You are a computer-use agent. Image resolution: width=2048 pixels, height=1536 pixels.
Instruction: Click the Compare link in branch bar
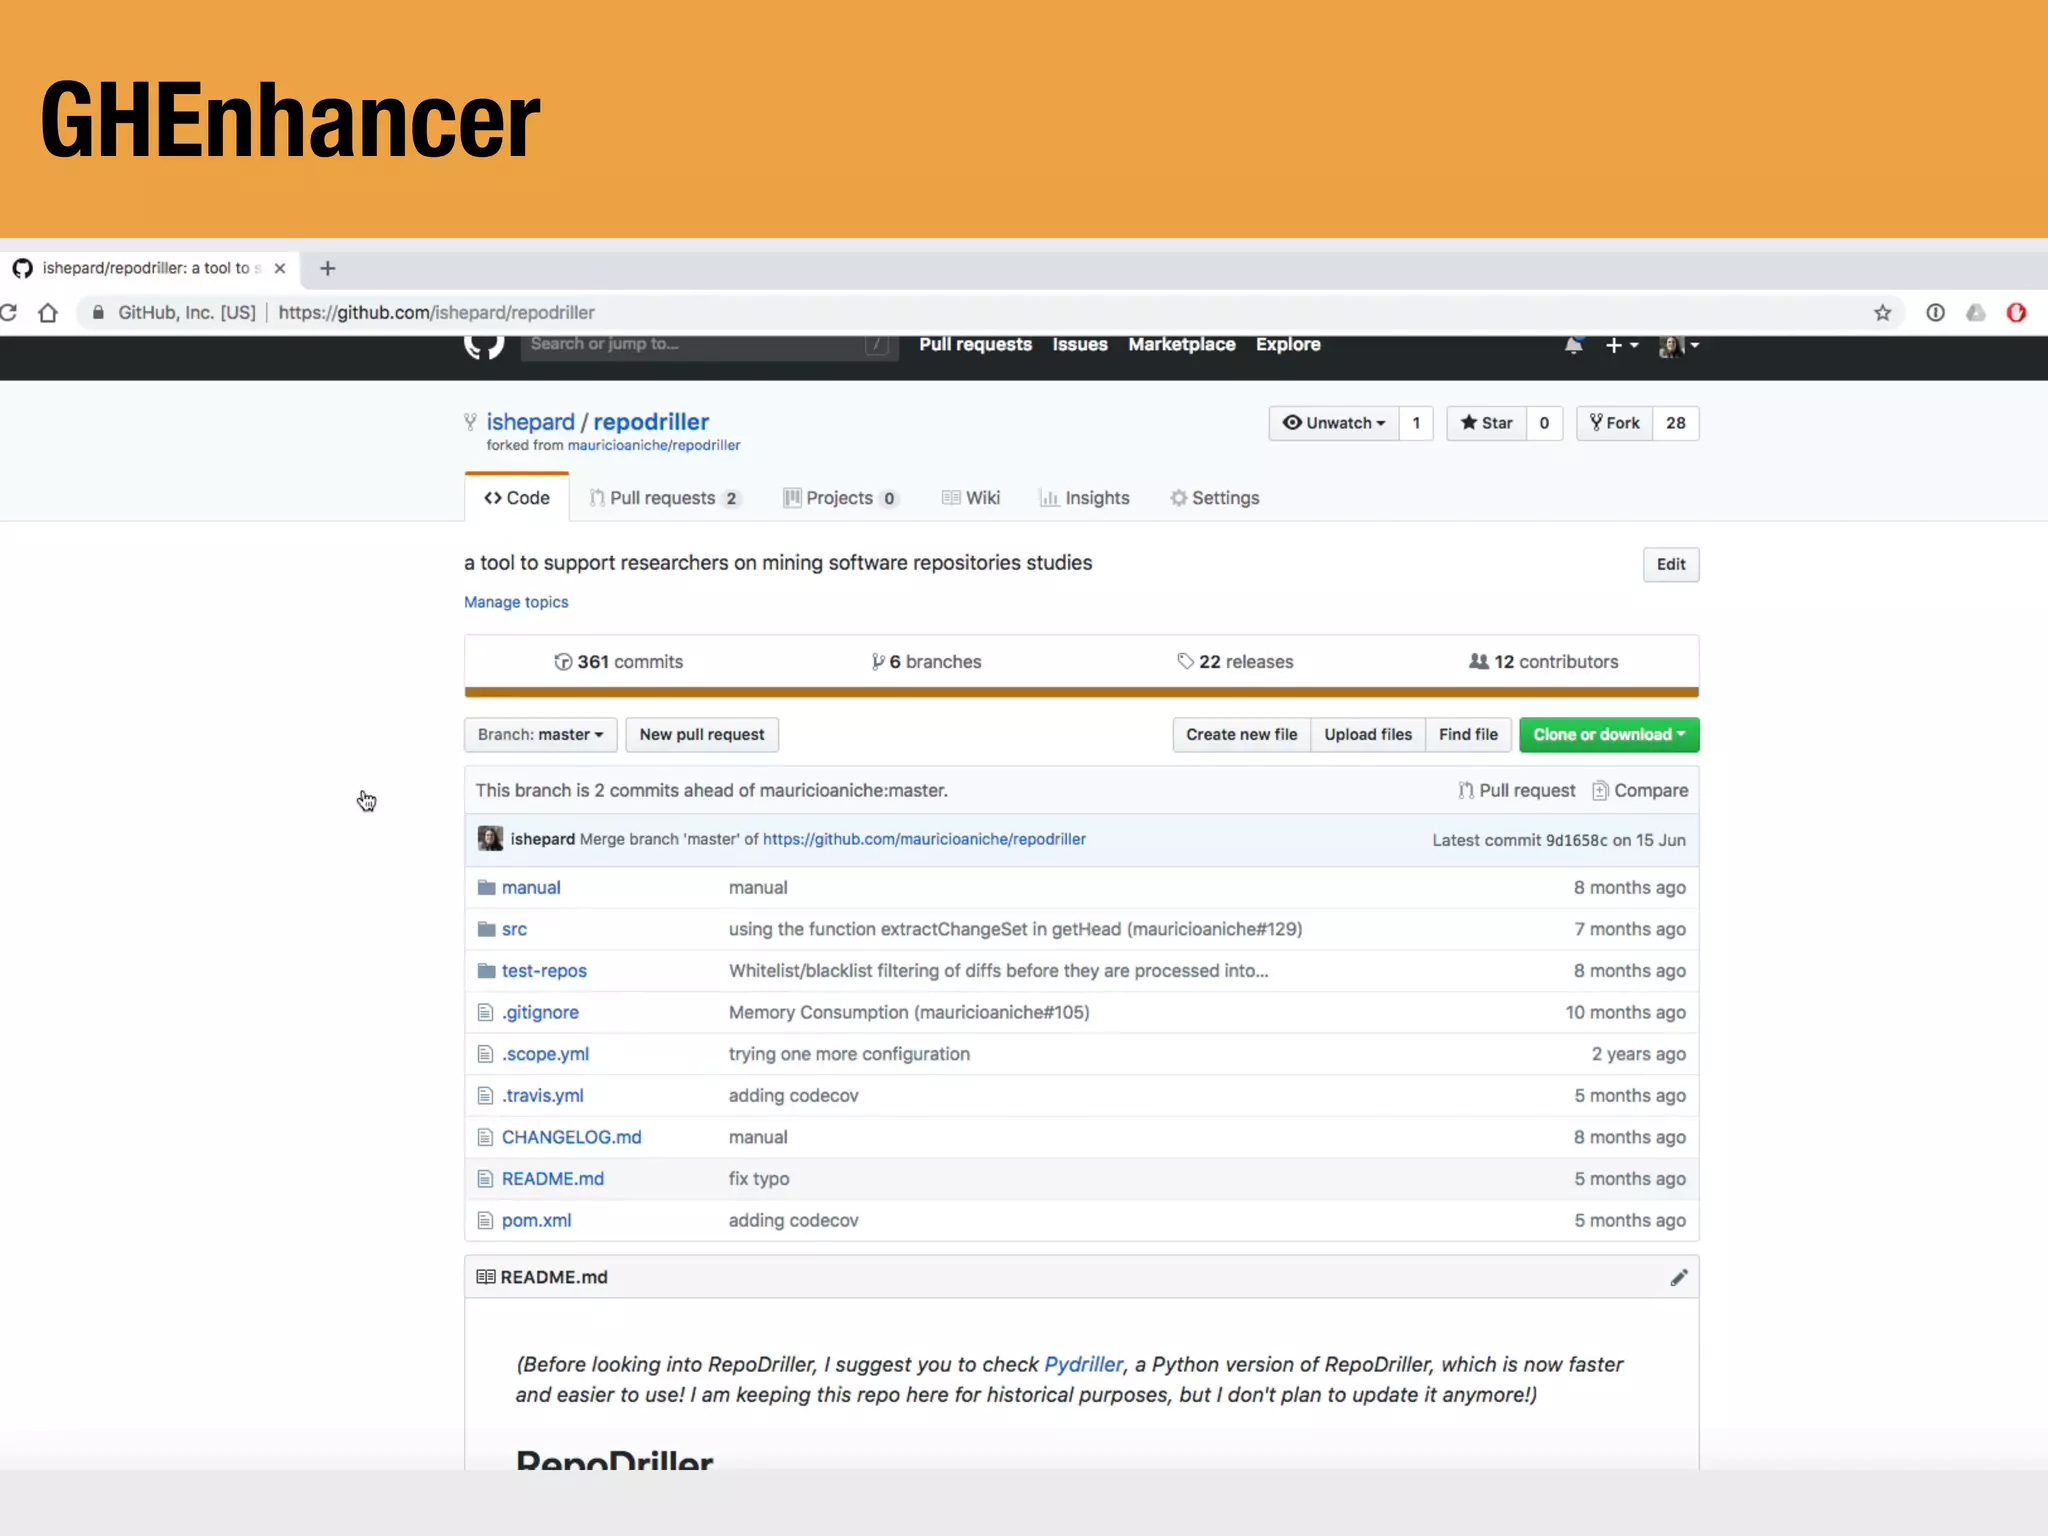[1640, 791]
